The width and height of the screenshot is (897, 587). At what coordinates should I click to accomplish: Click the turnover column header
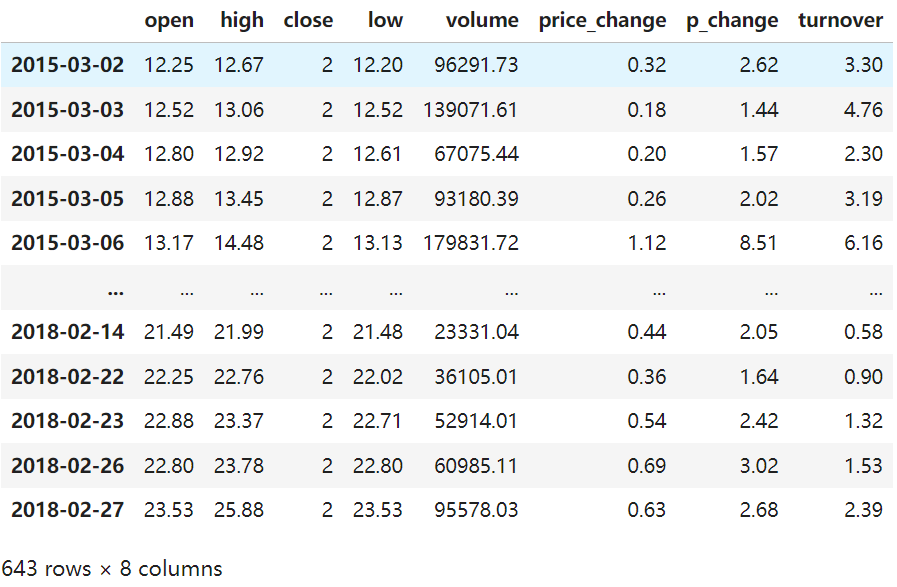(840, 20)
